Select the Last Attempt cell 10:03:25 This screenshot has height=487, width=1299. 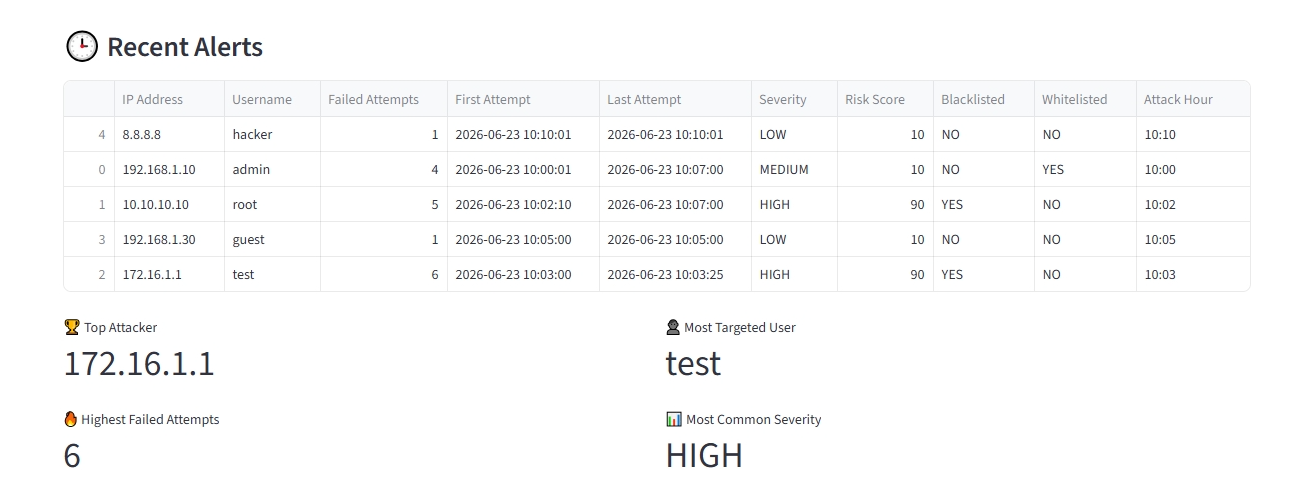tap(675, 274)
